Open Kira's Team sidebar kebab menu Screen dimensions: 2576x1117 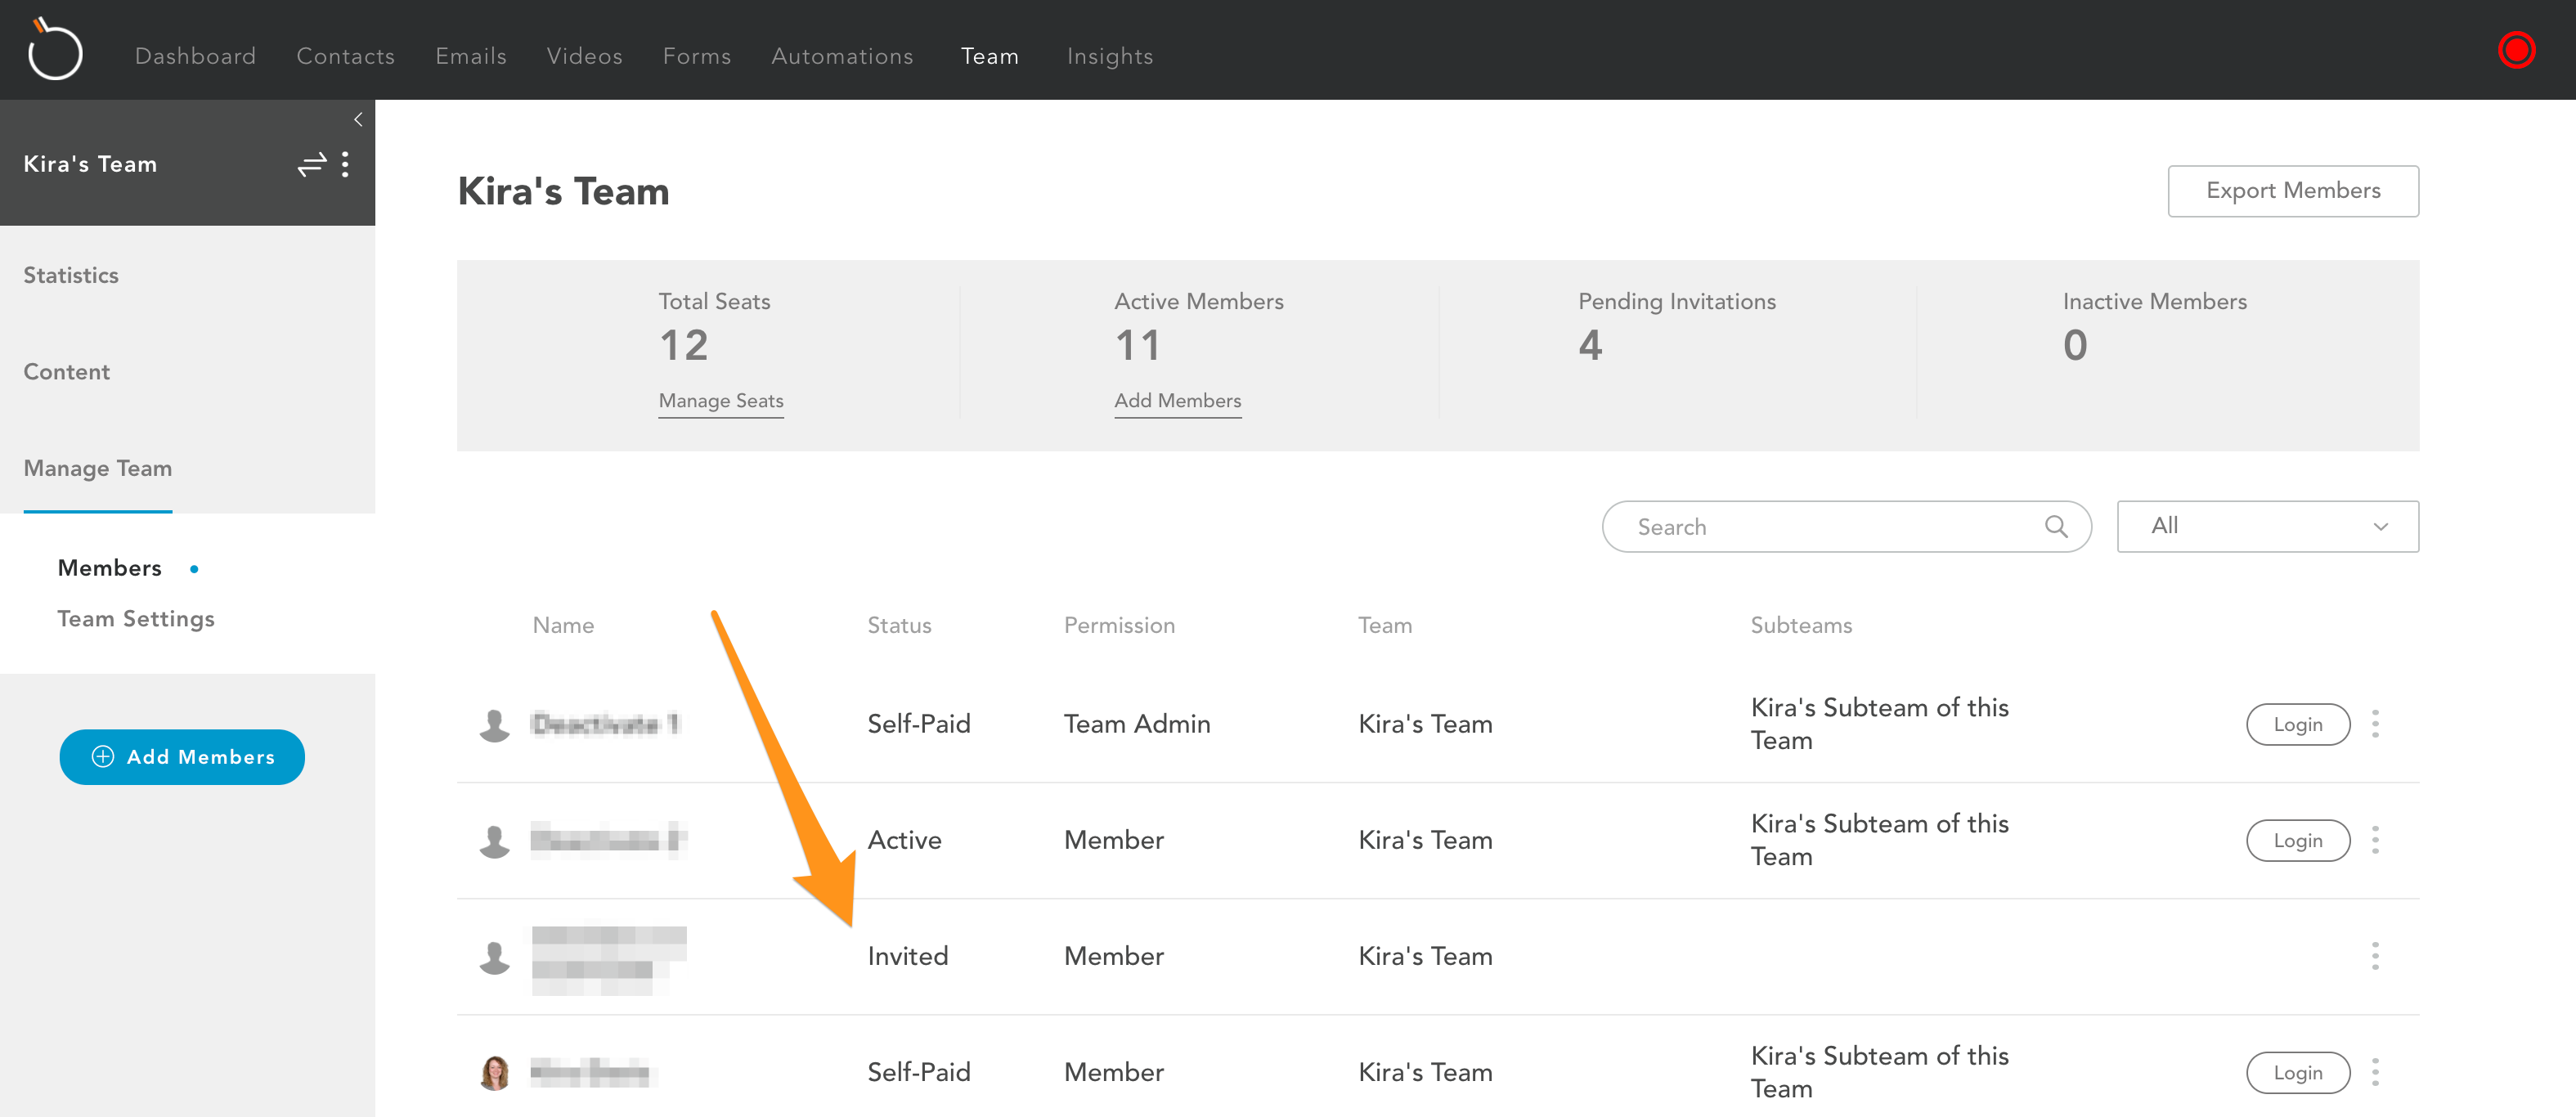(x=346, y=164)
